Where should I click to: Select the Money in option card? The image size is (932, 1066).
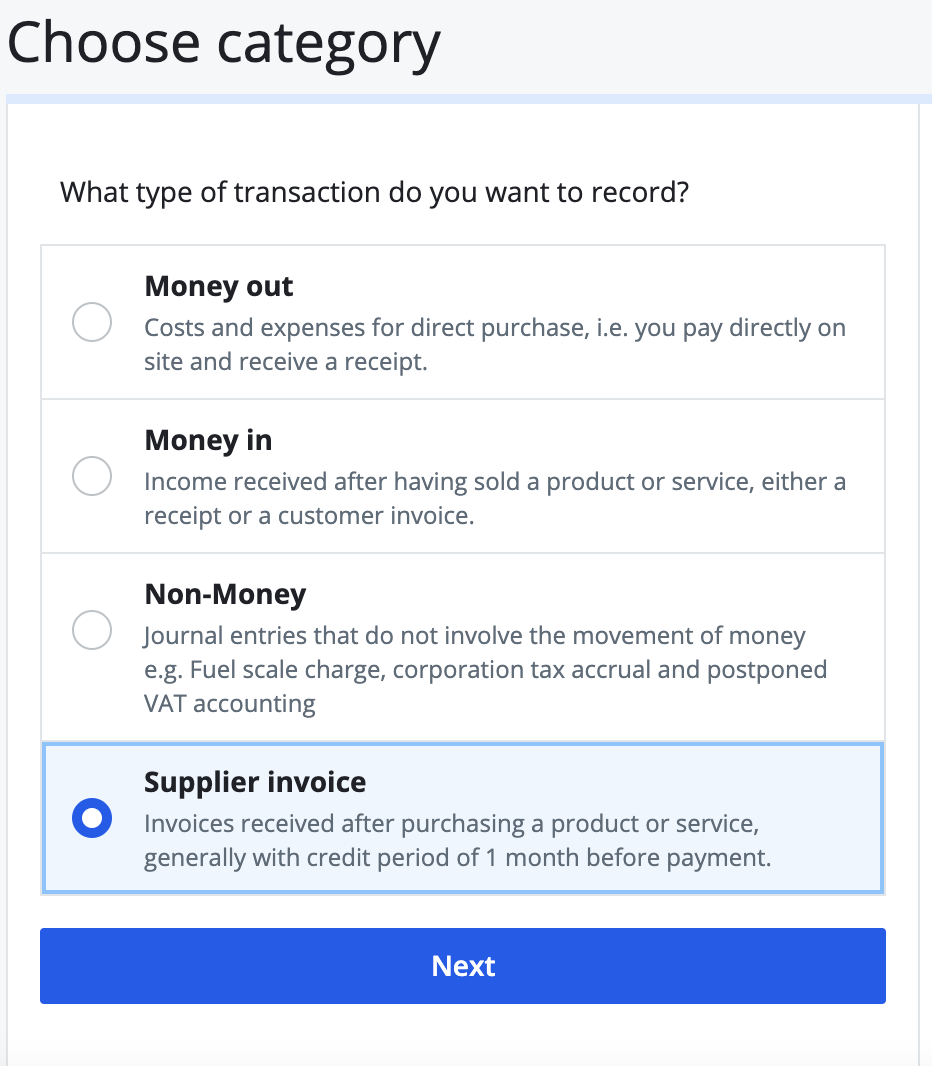point(463,475)
